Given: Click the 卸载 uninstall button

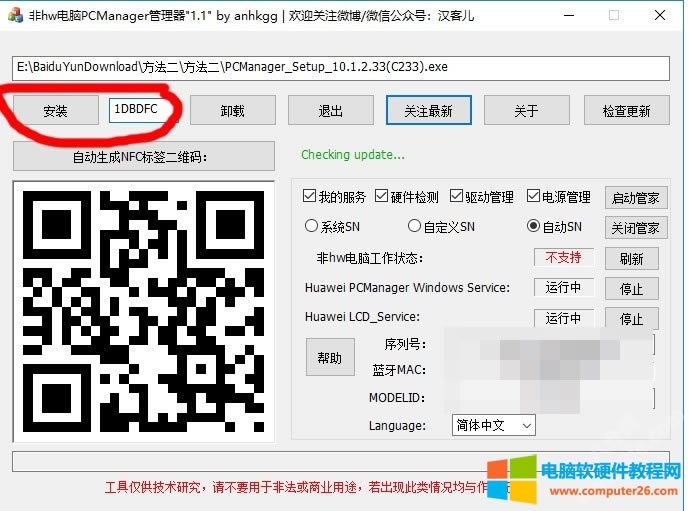Looking at the screenshot, I should pos(233,110).
